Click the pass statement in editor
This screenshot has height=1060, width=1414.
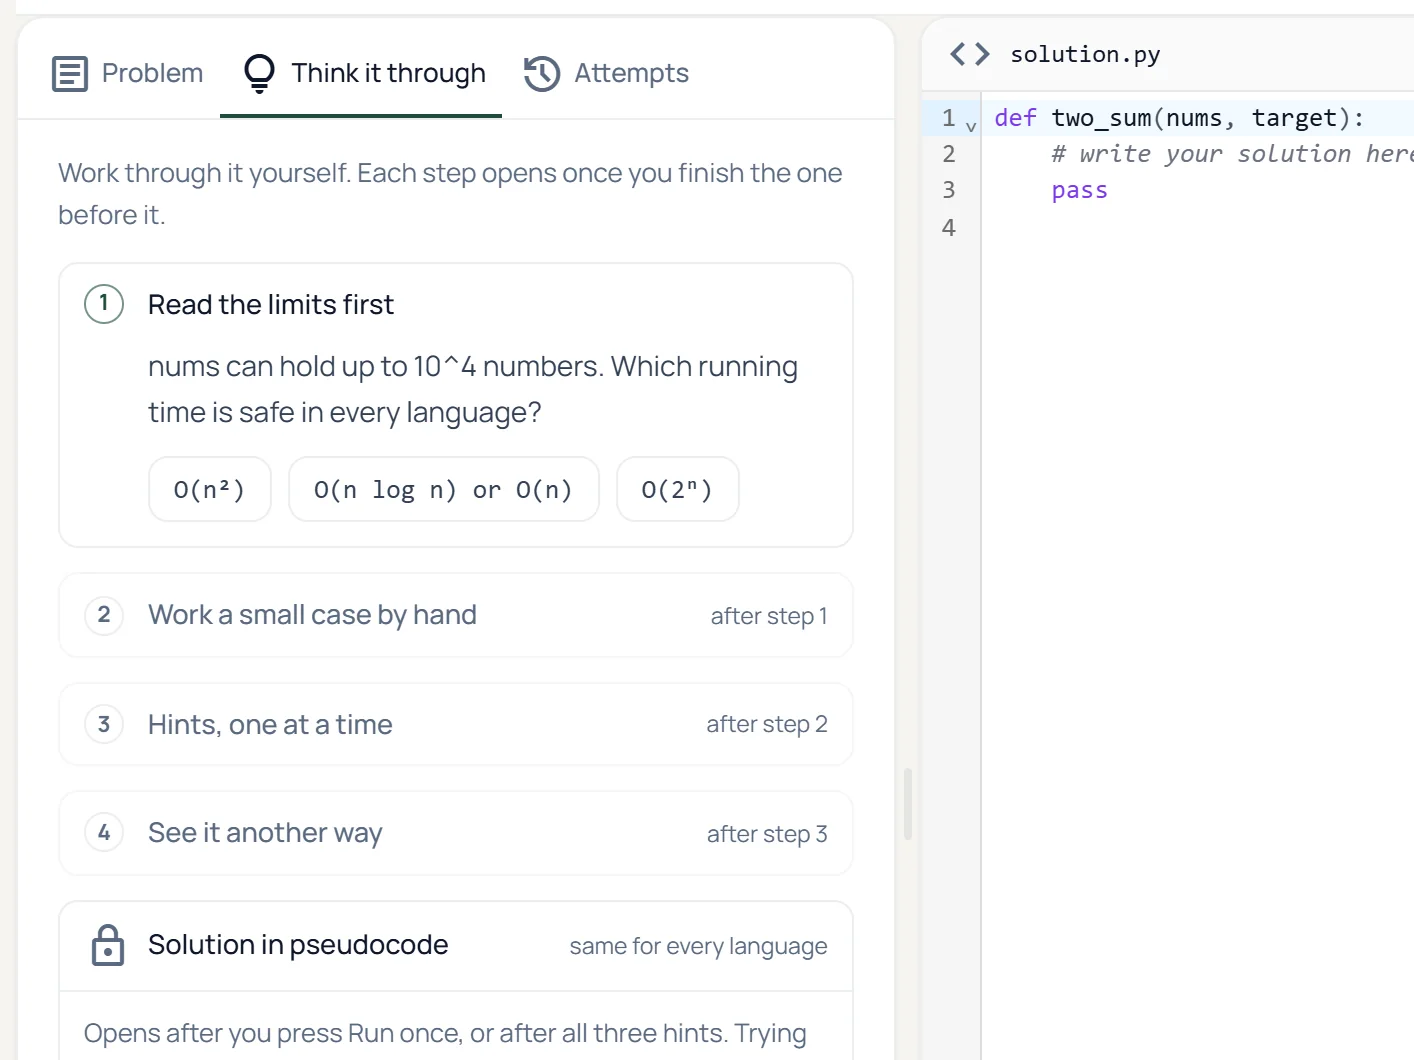(1080, 190)
